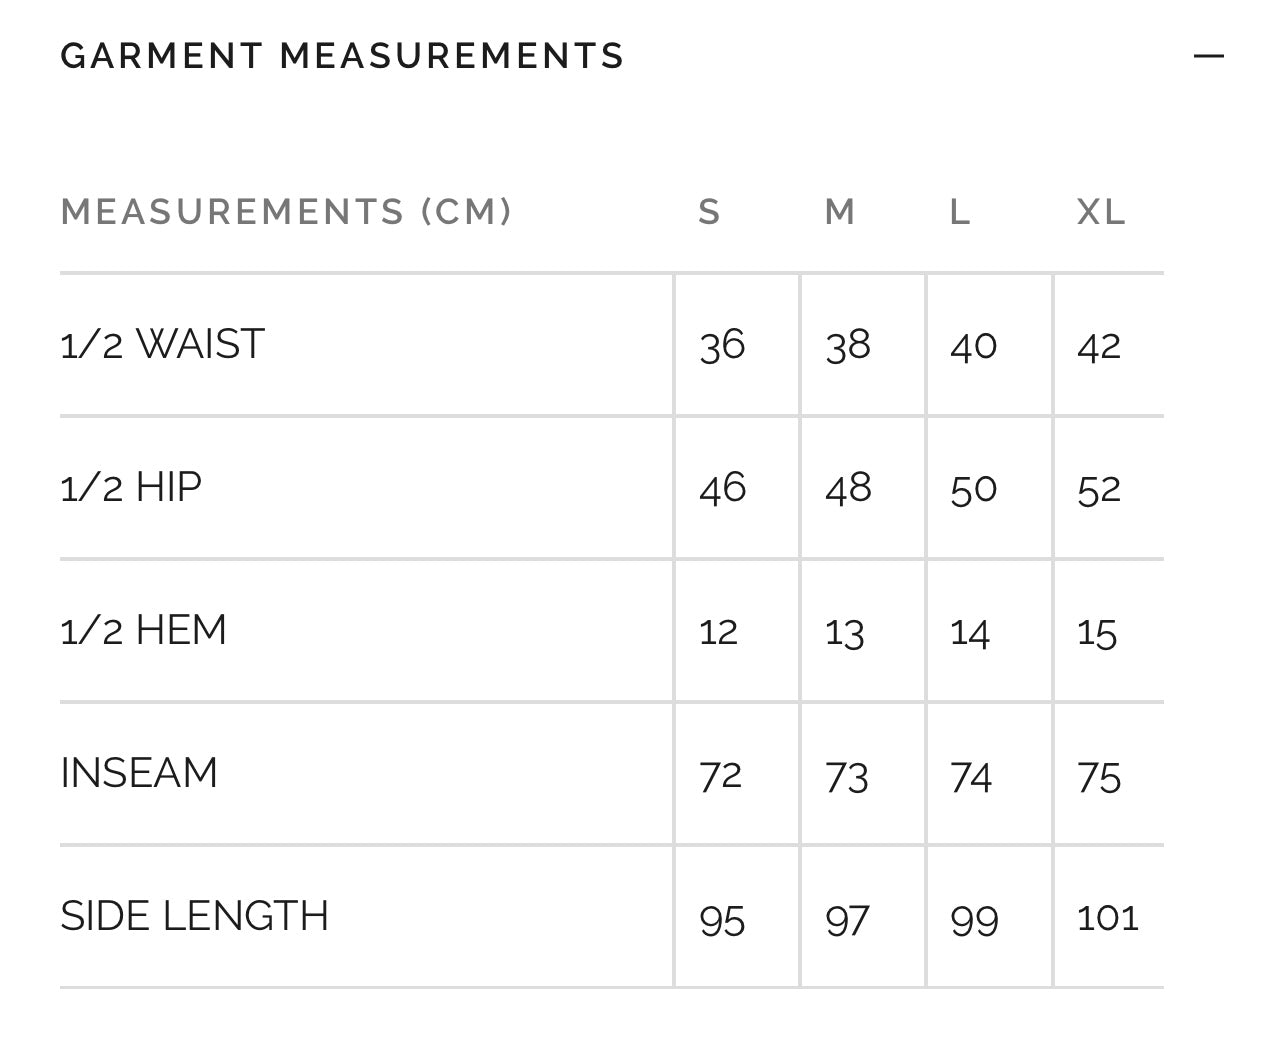1284x1050 pixels.
Task: Select the L size column header
Action: pos(960,212)
